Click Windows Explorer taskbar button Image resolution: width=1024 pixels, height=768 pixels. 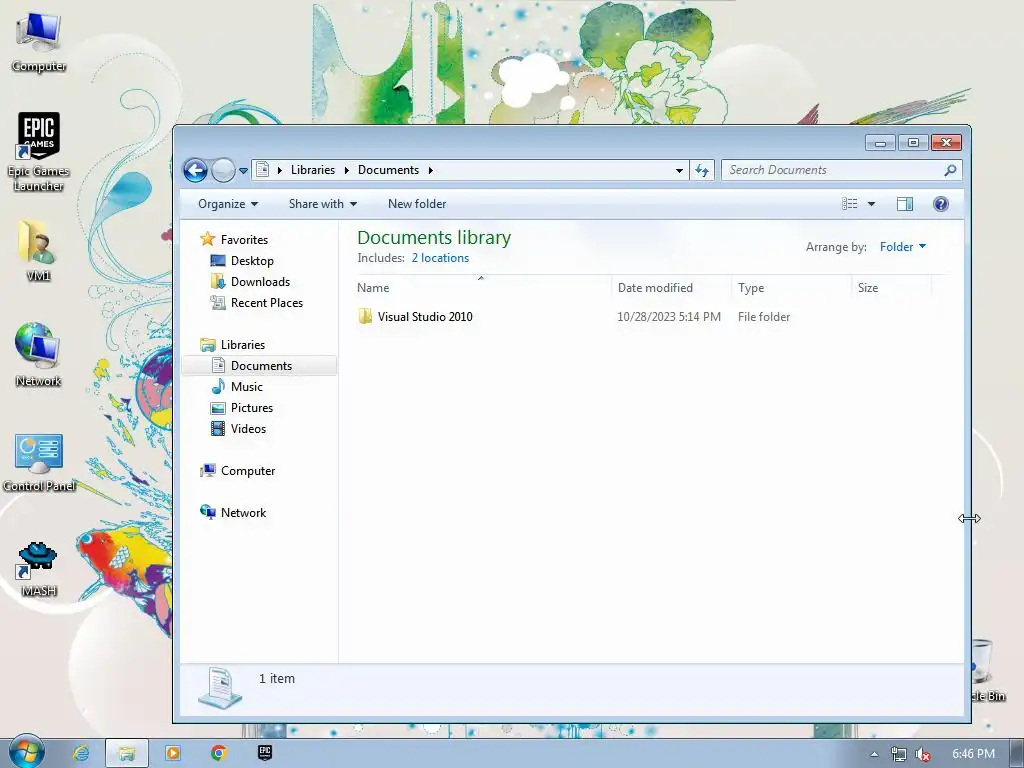tap(127, 753)
